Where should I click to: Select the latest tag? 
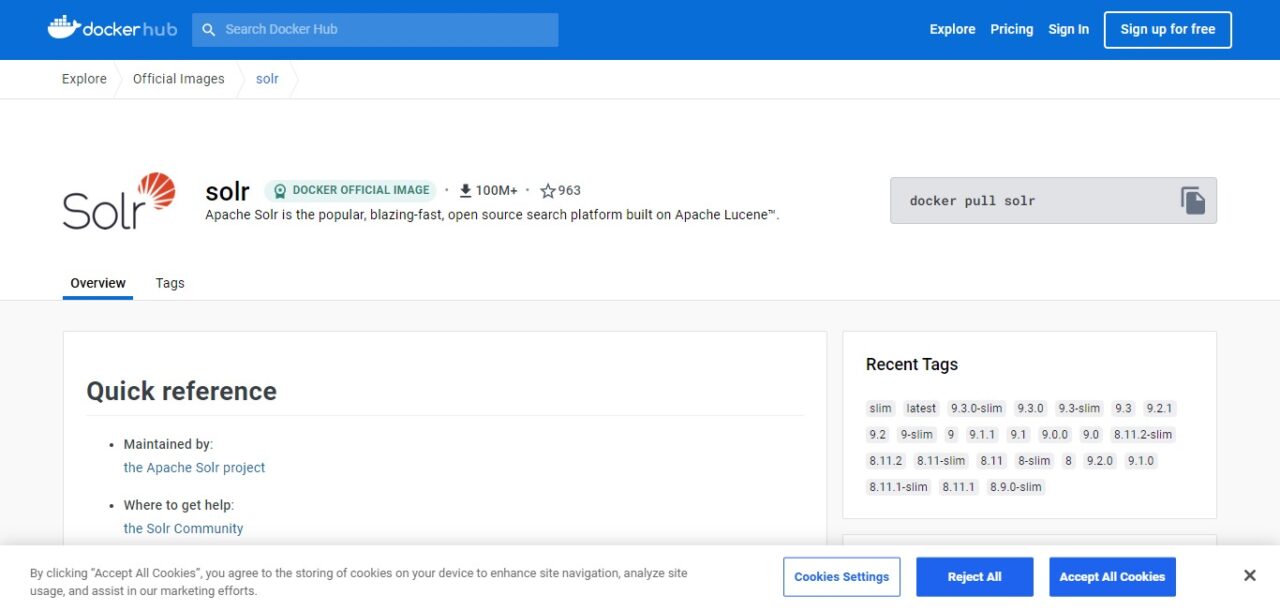(921, 408)
